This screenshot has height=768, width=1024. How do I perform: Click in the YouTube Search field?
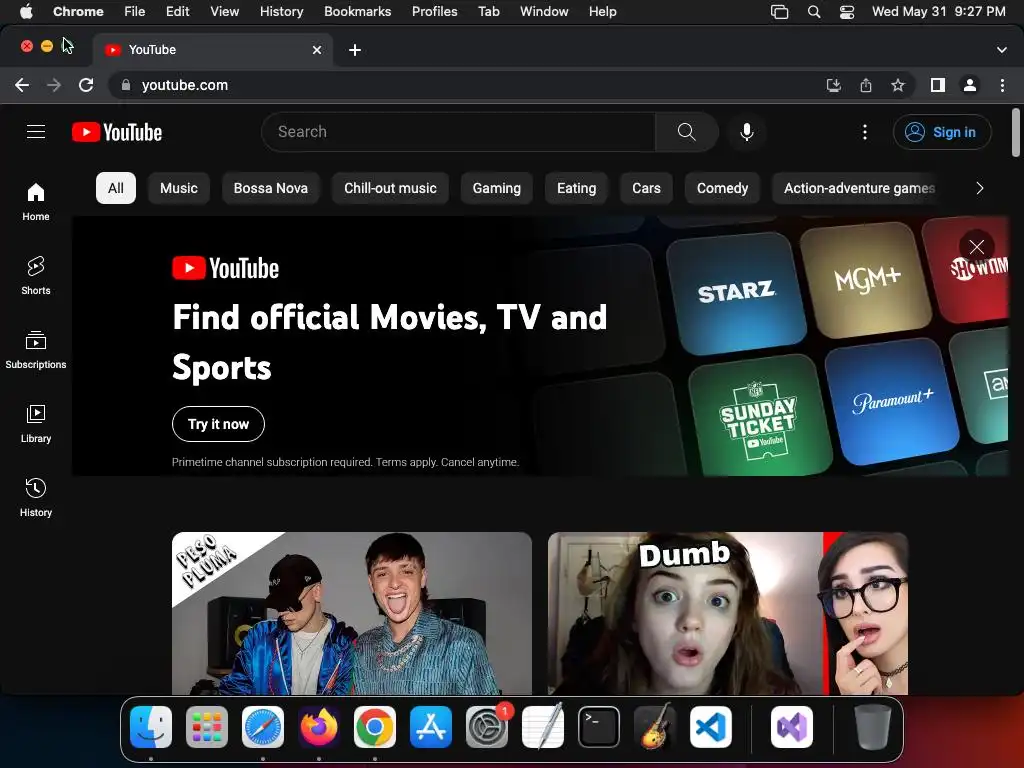[x=458, y=132]
